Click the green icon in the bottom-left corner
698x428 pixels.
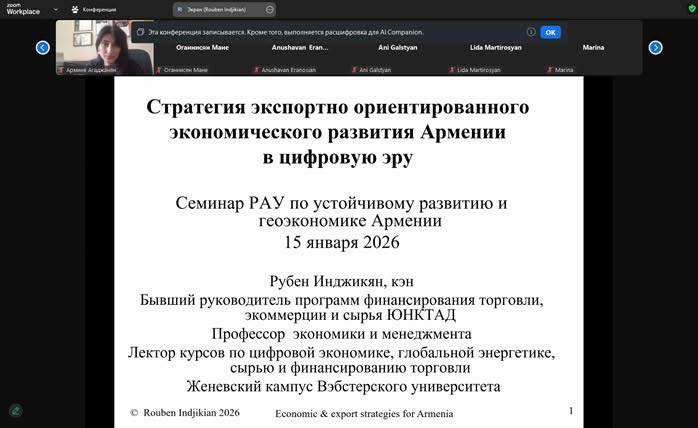(15, 410)
